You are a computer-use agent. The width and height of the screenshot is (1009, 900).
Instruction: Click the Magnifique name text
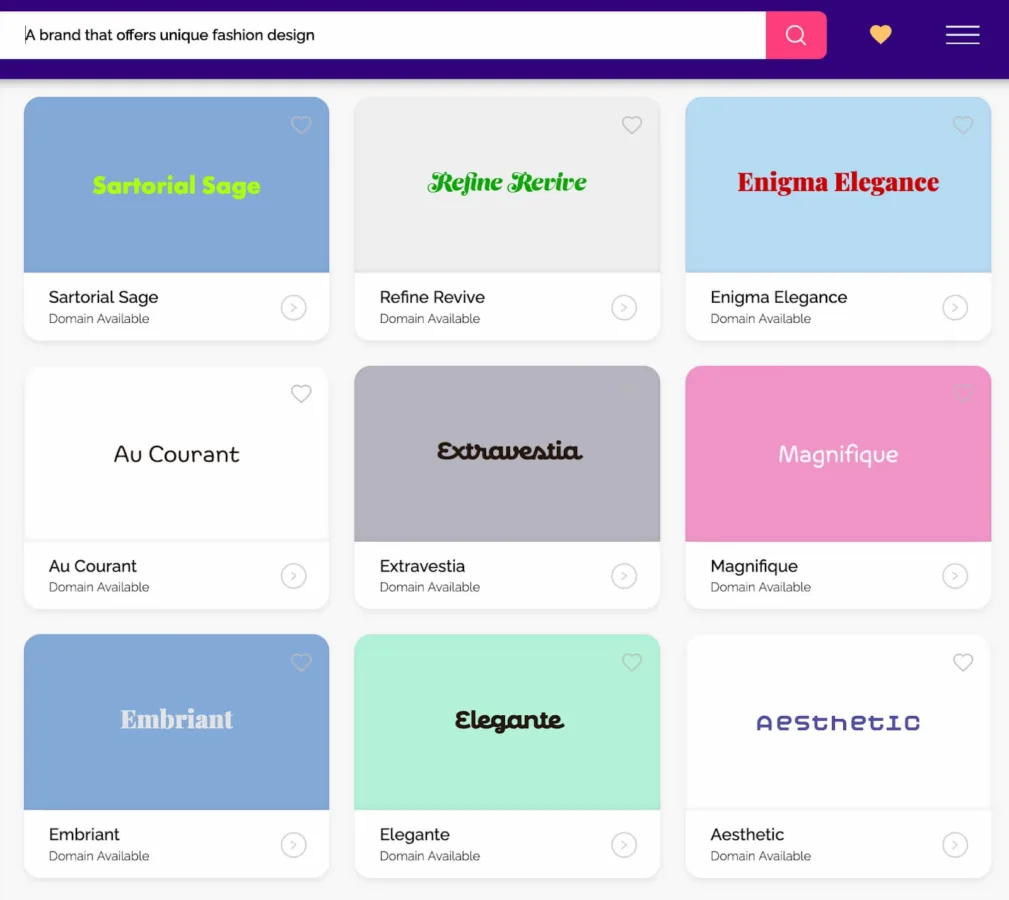[754, 566]
